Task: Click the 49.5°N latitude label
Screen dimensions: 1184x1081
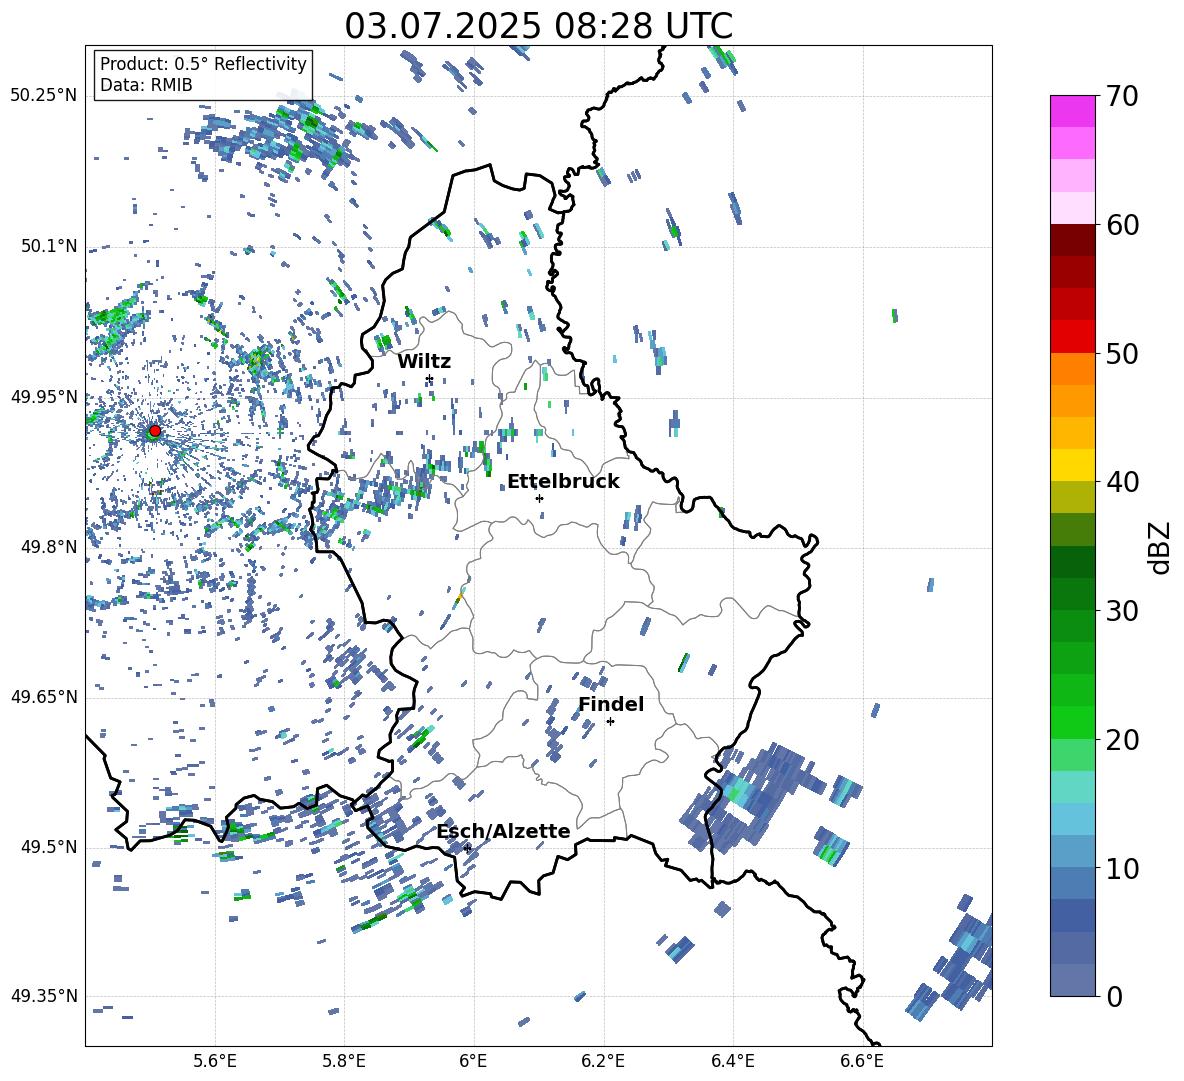Action: point(48,846)
